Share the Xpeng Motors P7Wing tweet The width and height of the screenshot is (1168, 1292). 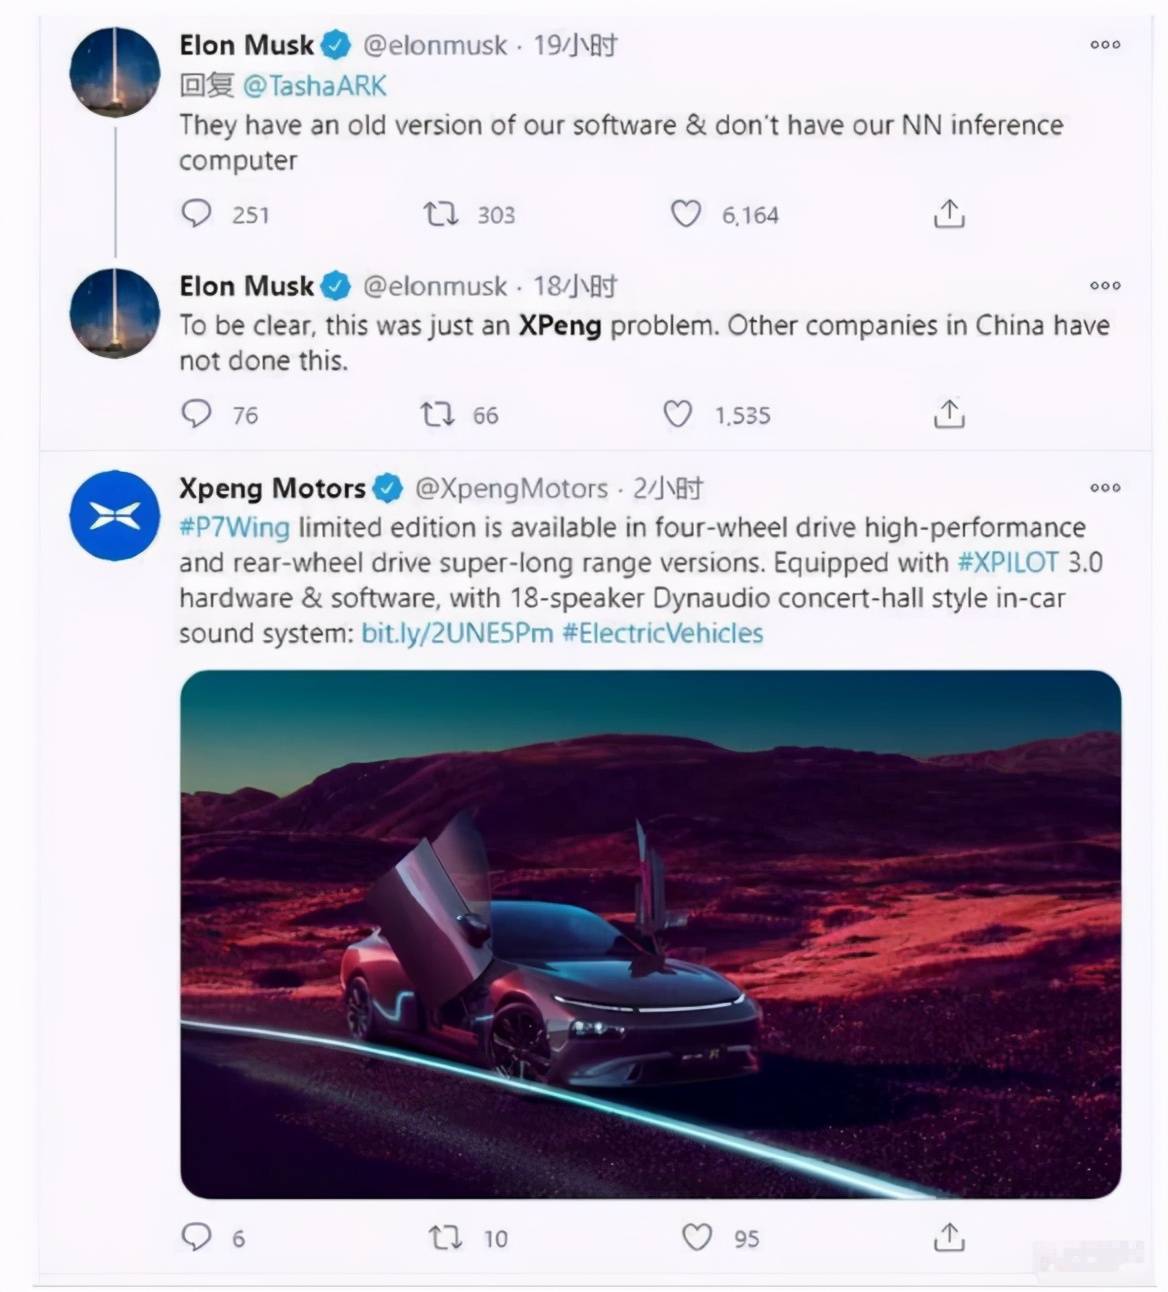[x=948, y=1237]
